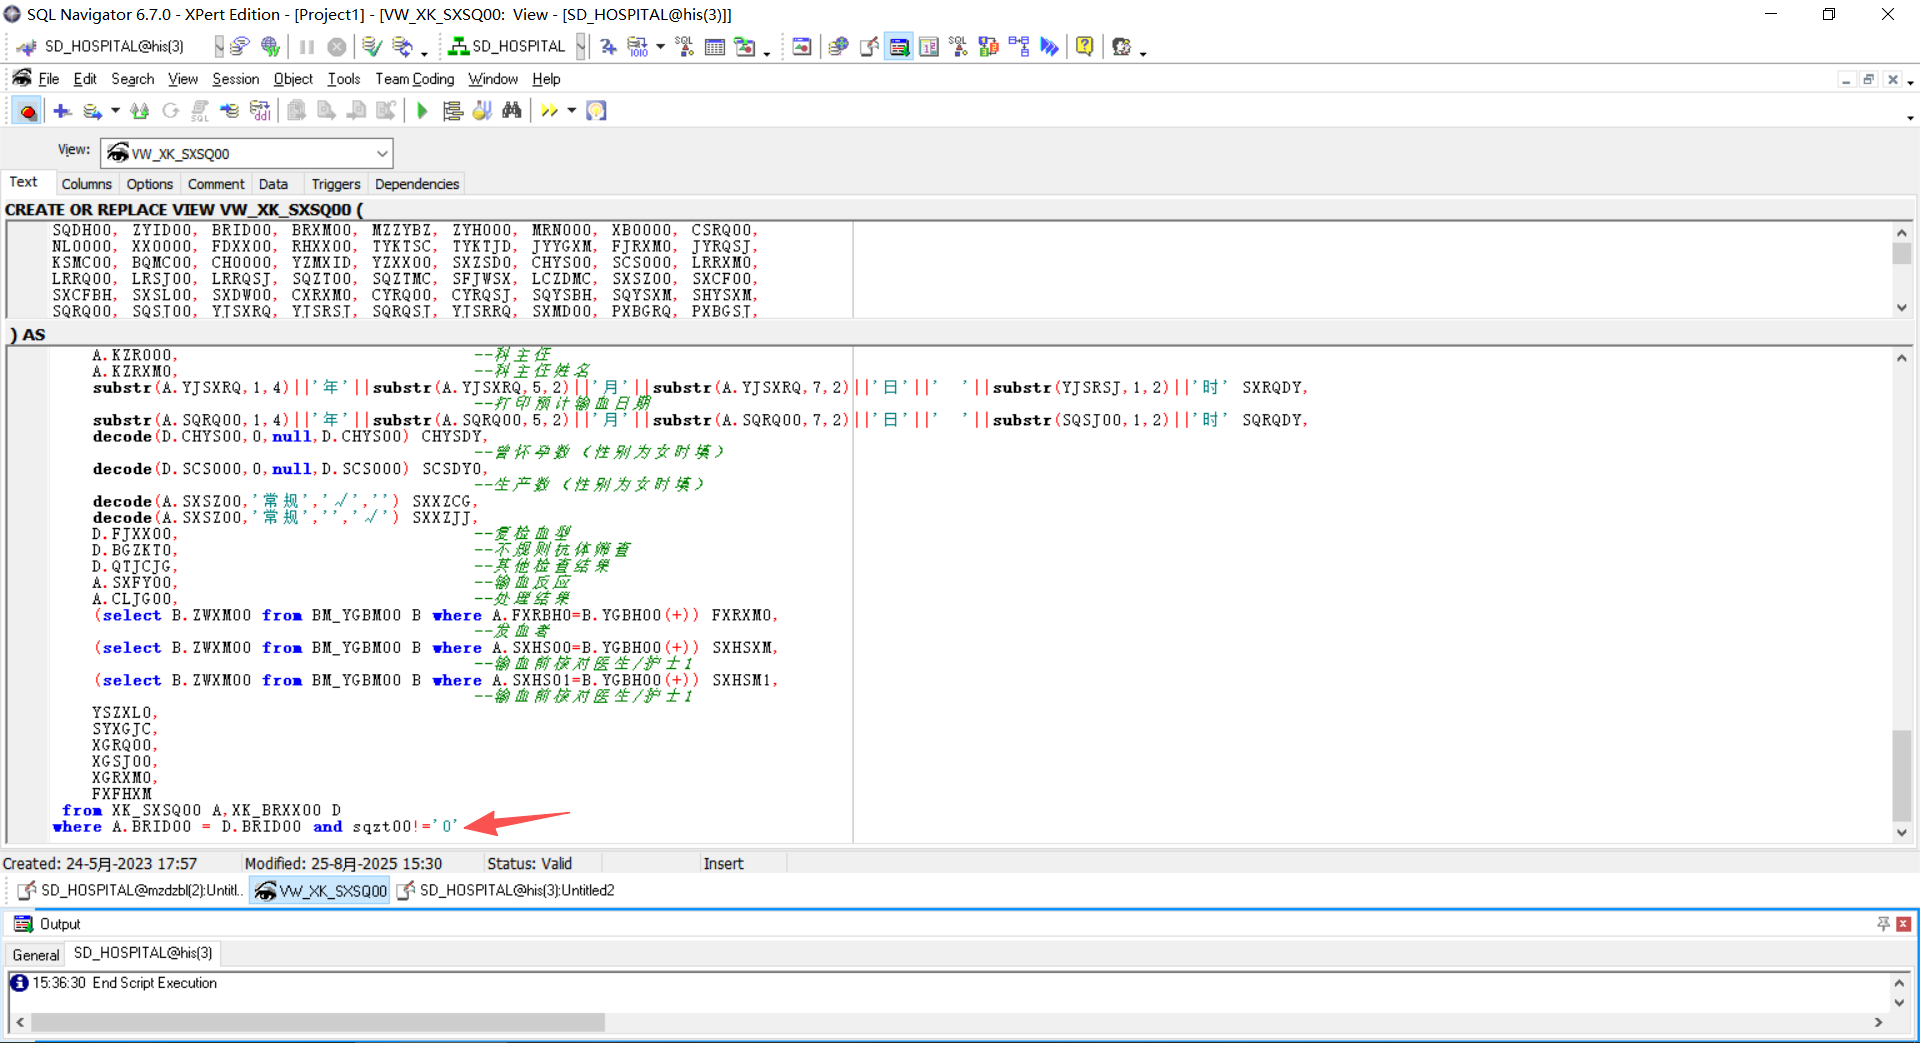This screenshot has width=1920, height=1043.
Task: Expand the SD_HOSPITAL@his(3) session dropdown
Action: 218,46
